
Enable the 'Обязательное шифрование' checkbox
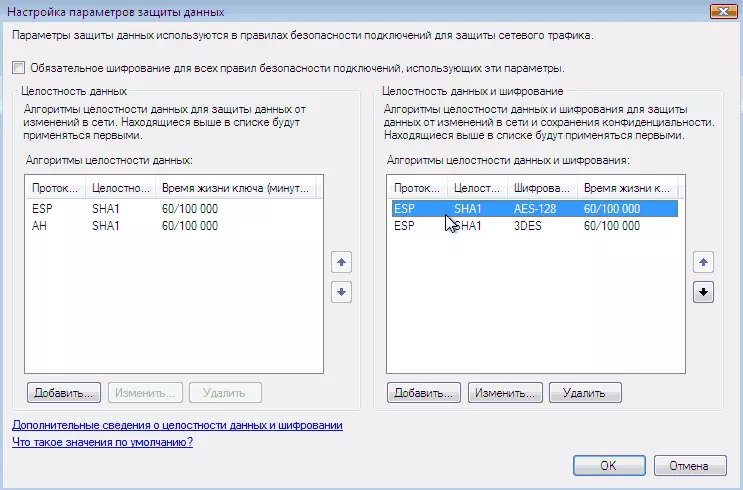point(19,68)
